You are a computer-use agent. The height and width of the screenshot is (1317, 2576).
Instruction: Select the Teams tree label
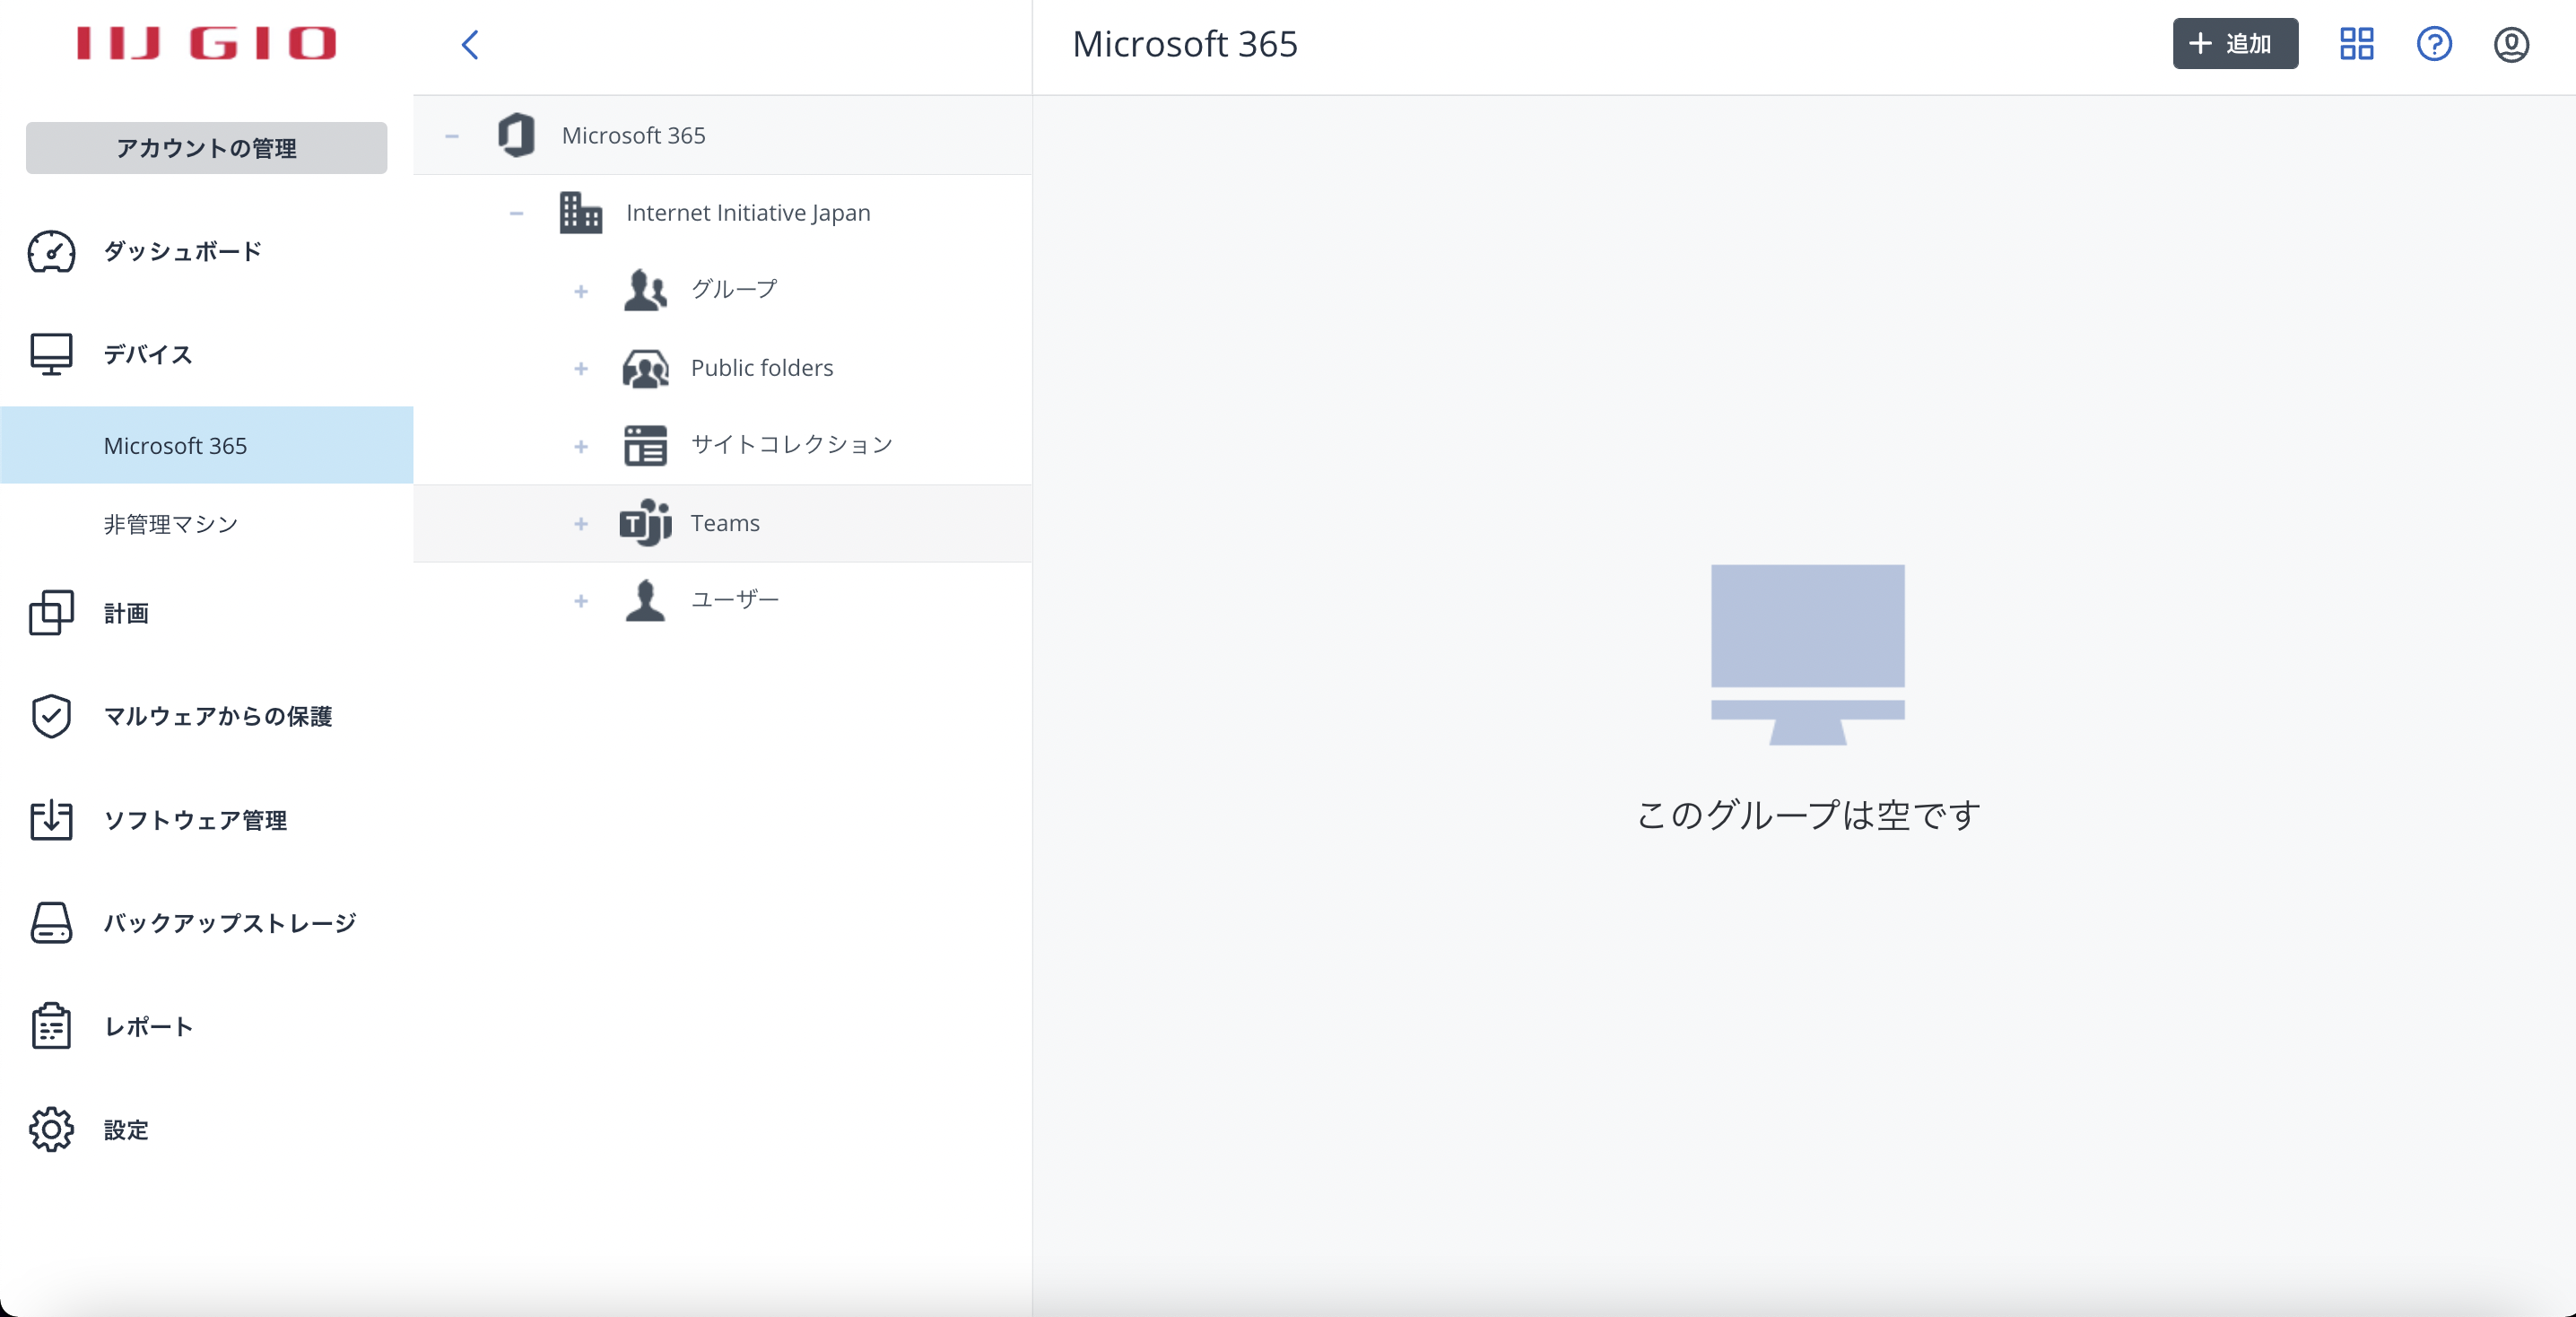pos(725,523)
